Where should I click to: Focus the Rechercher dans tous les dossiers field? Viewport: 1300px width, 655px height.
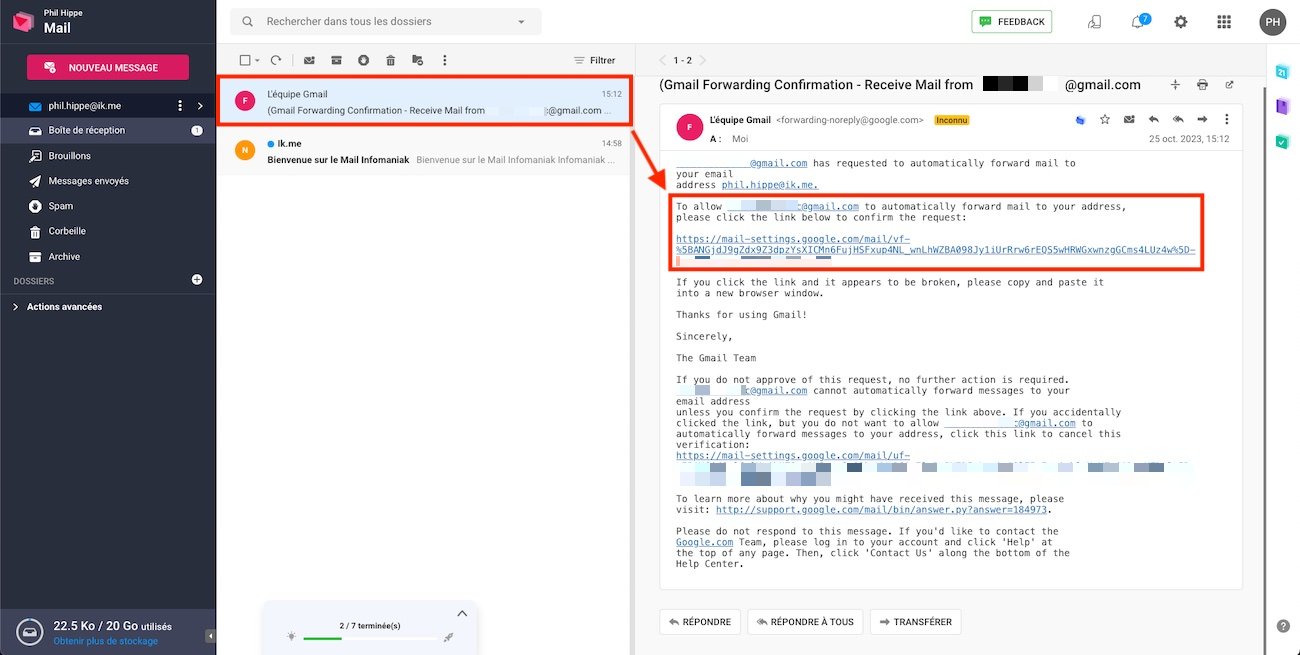click(x=385, y=21)
